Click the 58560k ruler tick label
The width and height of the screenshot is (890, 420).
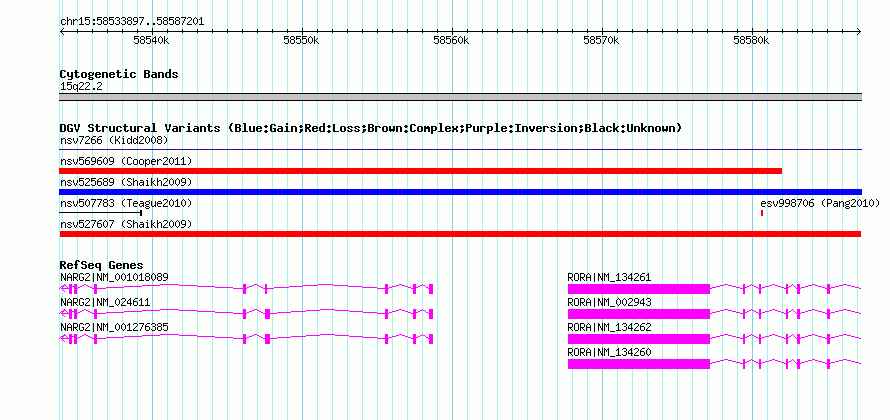point(451,40)
